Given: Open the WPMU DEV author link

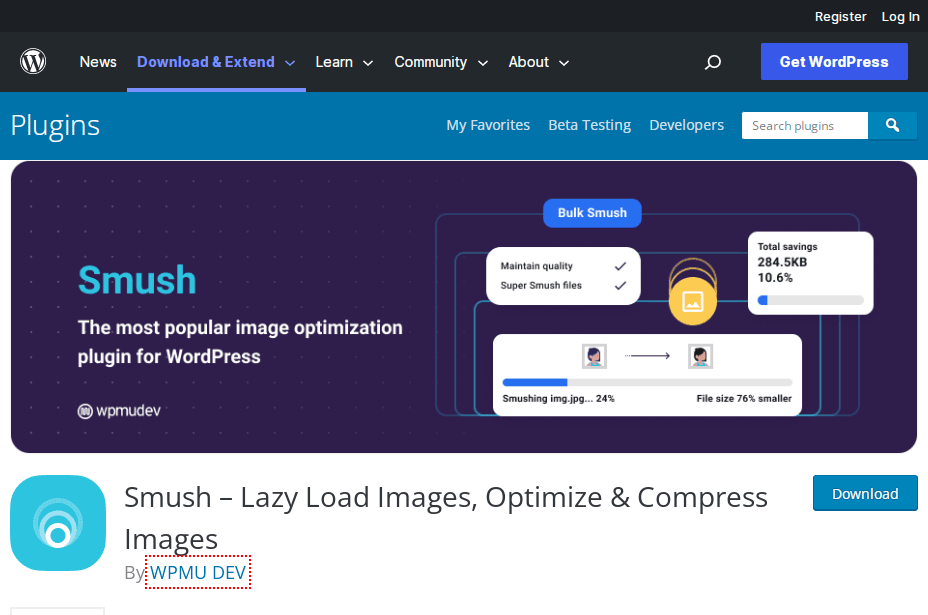Looking at the screenshot, I should pyautogui.click(x=198, y=572).
